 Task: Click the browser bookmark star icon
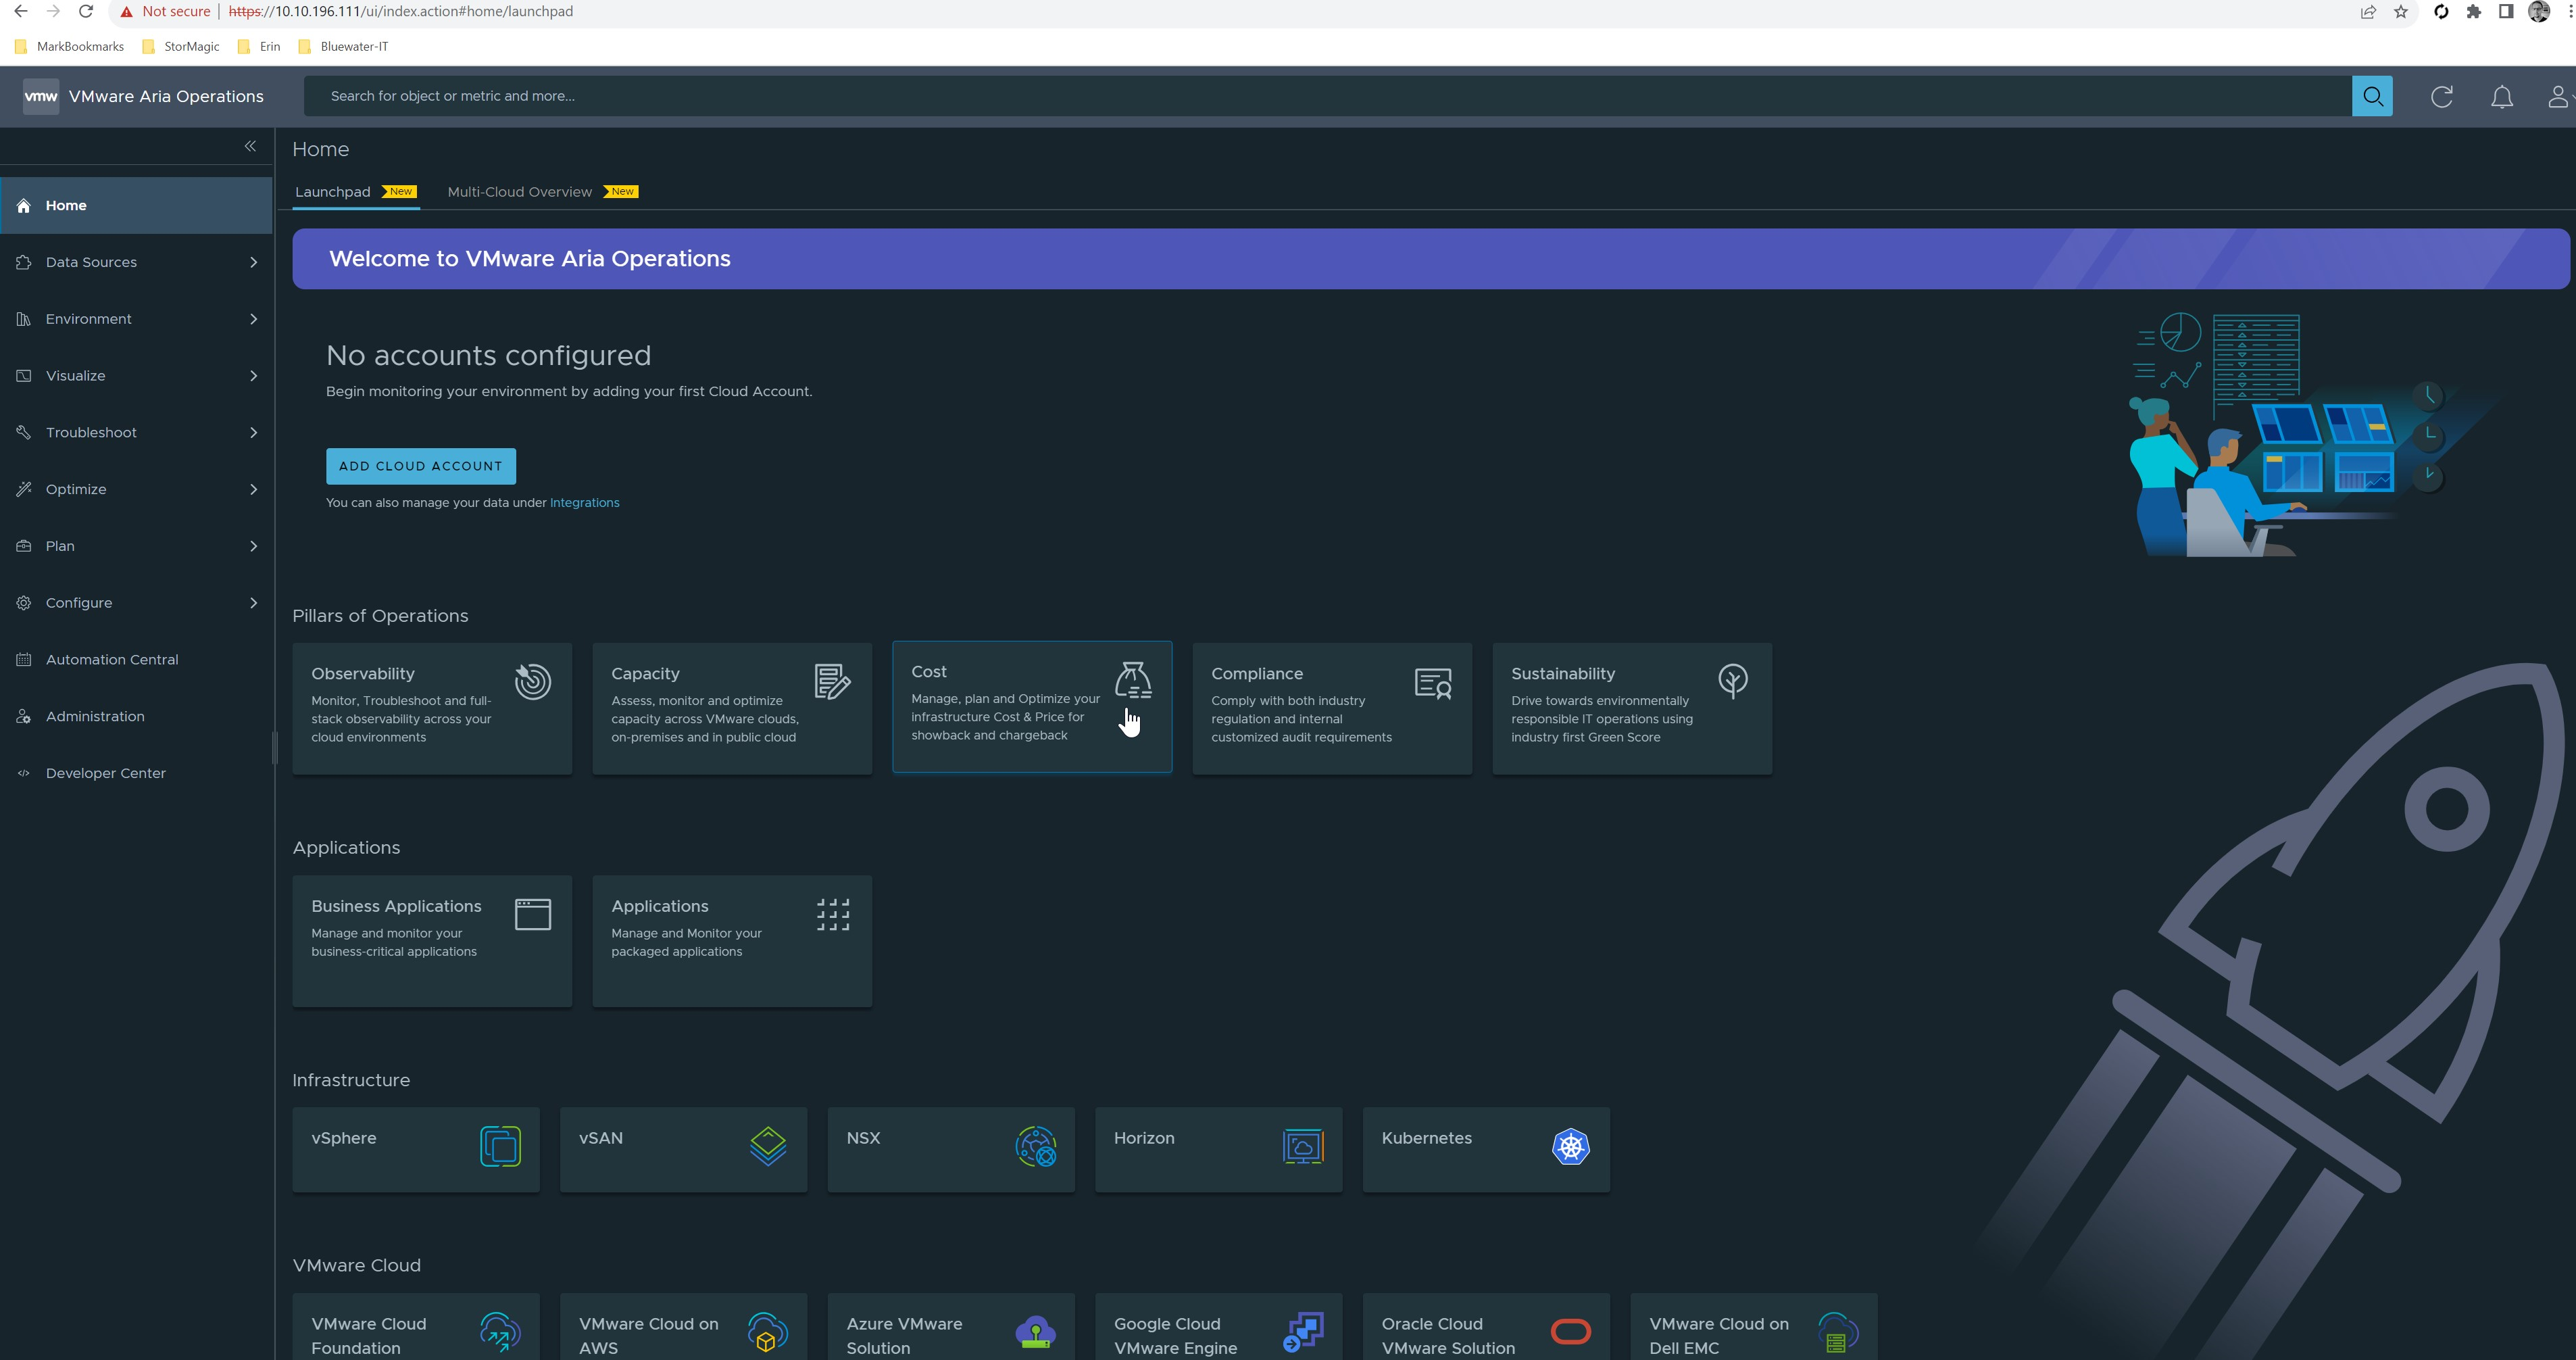click(x=2401, y=12)
